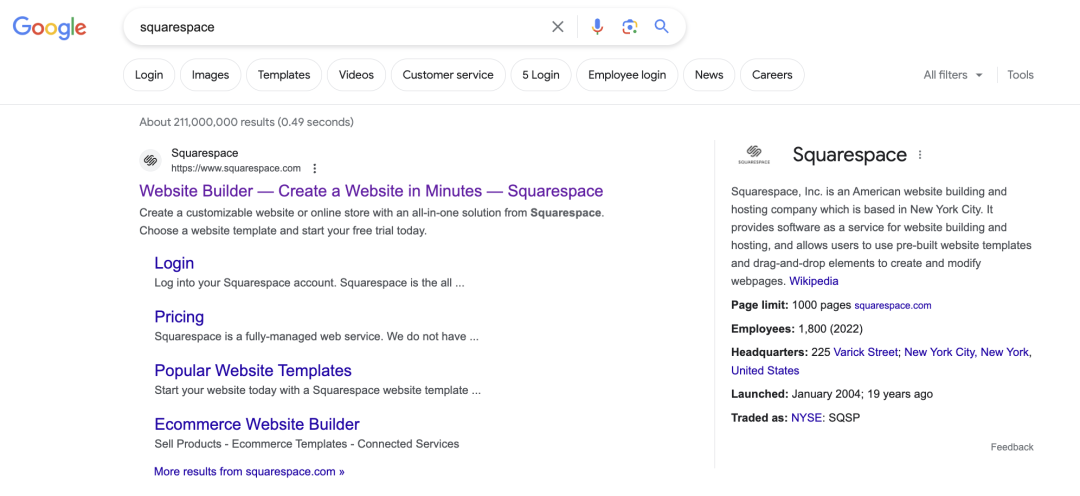Image resolution: width=1080 pixels, height=496 pixels.
Task: Expand the All filters dropdown
Action: (952, 75)
